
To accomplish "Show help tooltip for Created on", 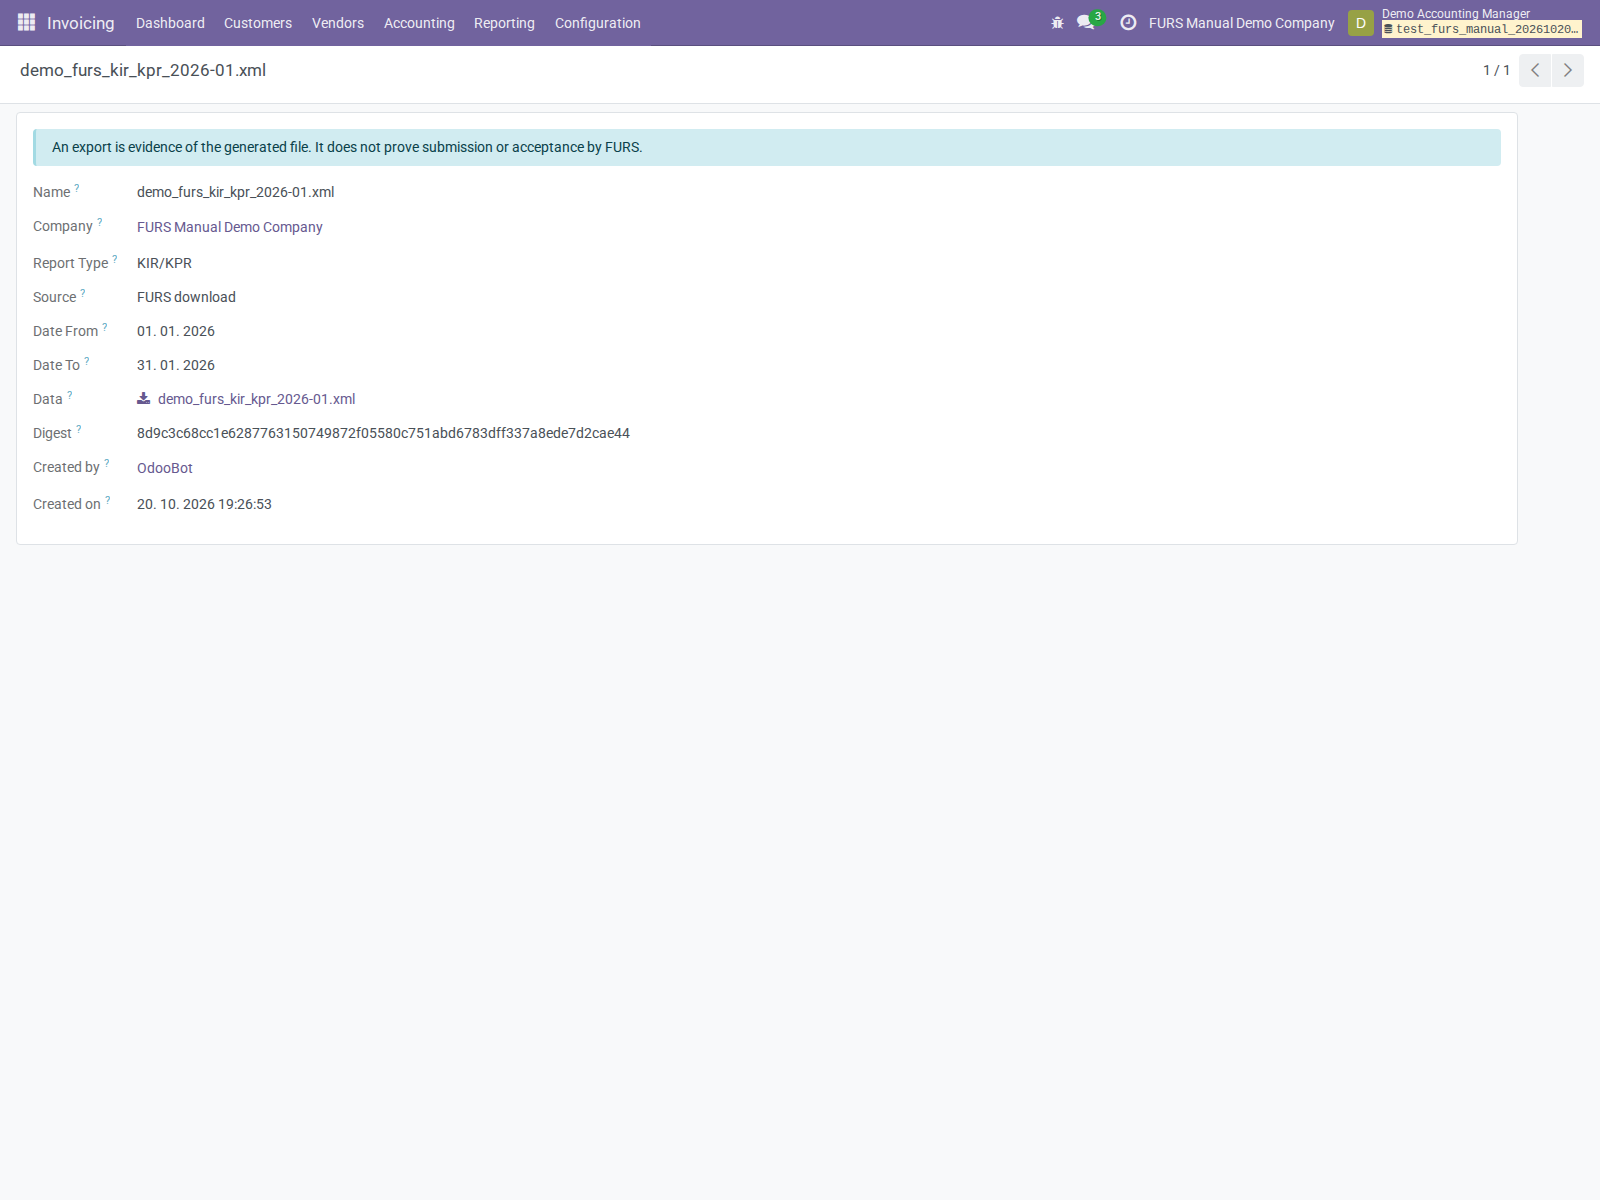I will click(108, 499).
